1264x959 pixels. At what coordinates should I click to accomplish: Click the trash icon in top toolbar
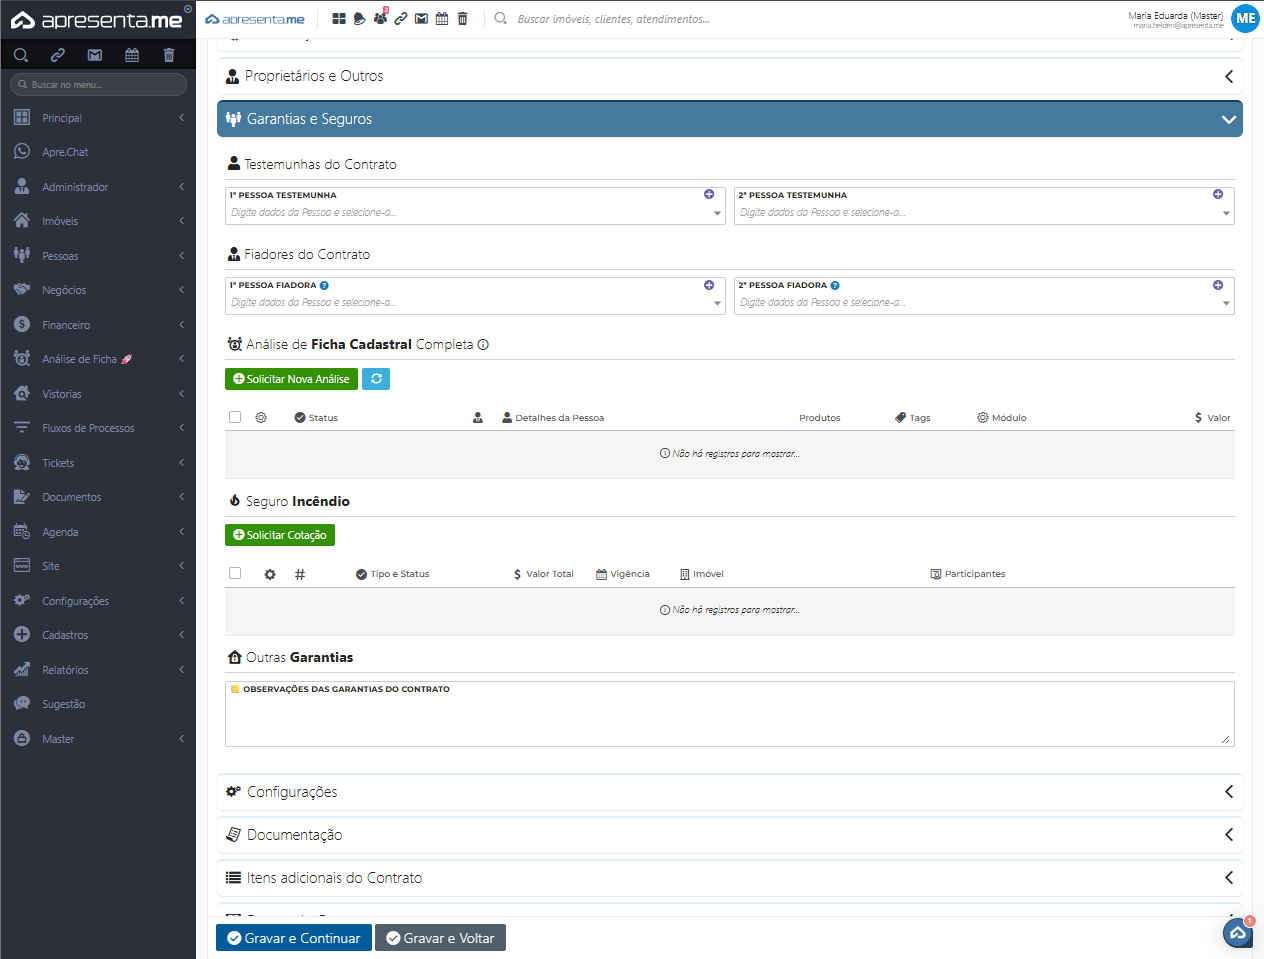(462, 19)
